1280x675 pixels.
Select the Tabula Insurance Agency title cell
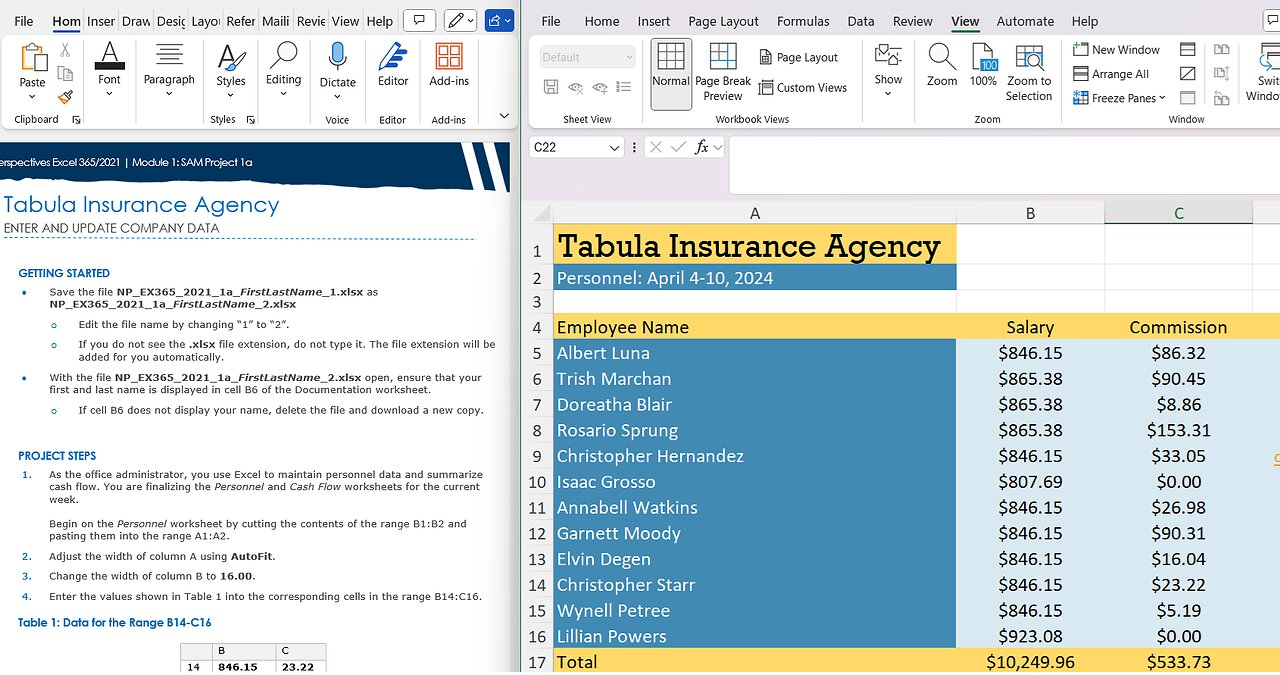(x=755, y=245)
